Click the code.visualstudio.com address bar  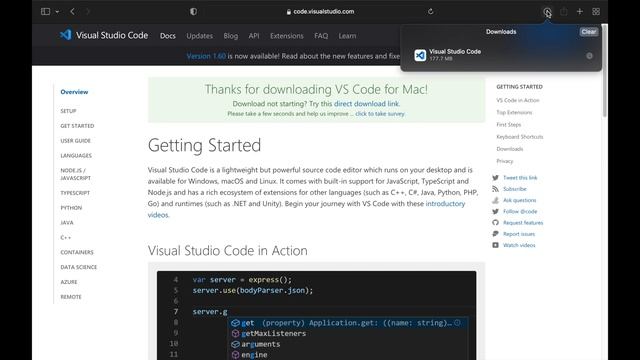pyautogui.click(x=320, y=11)
